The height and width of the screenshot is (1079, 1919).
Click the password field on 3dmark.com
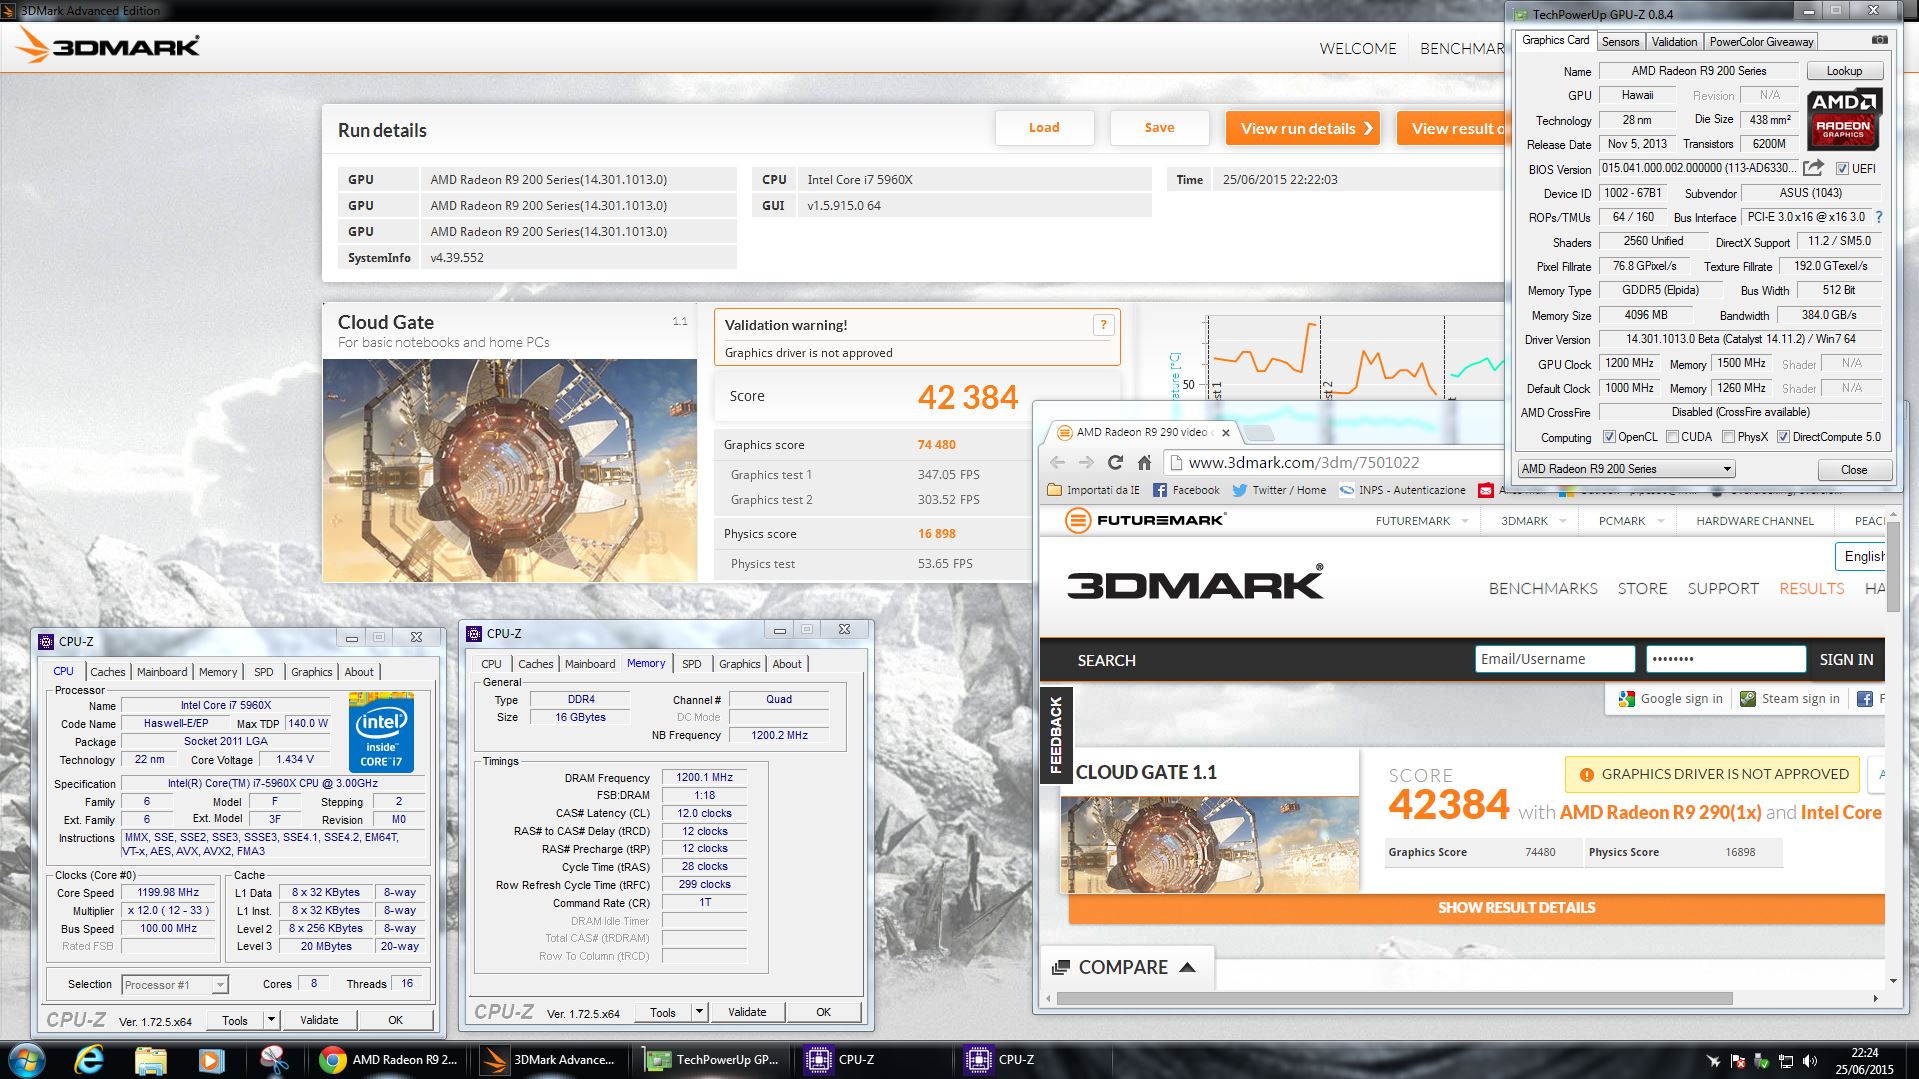[x=1725, y=659]
